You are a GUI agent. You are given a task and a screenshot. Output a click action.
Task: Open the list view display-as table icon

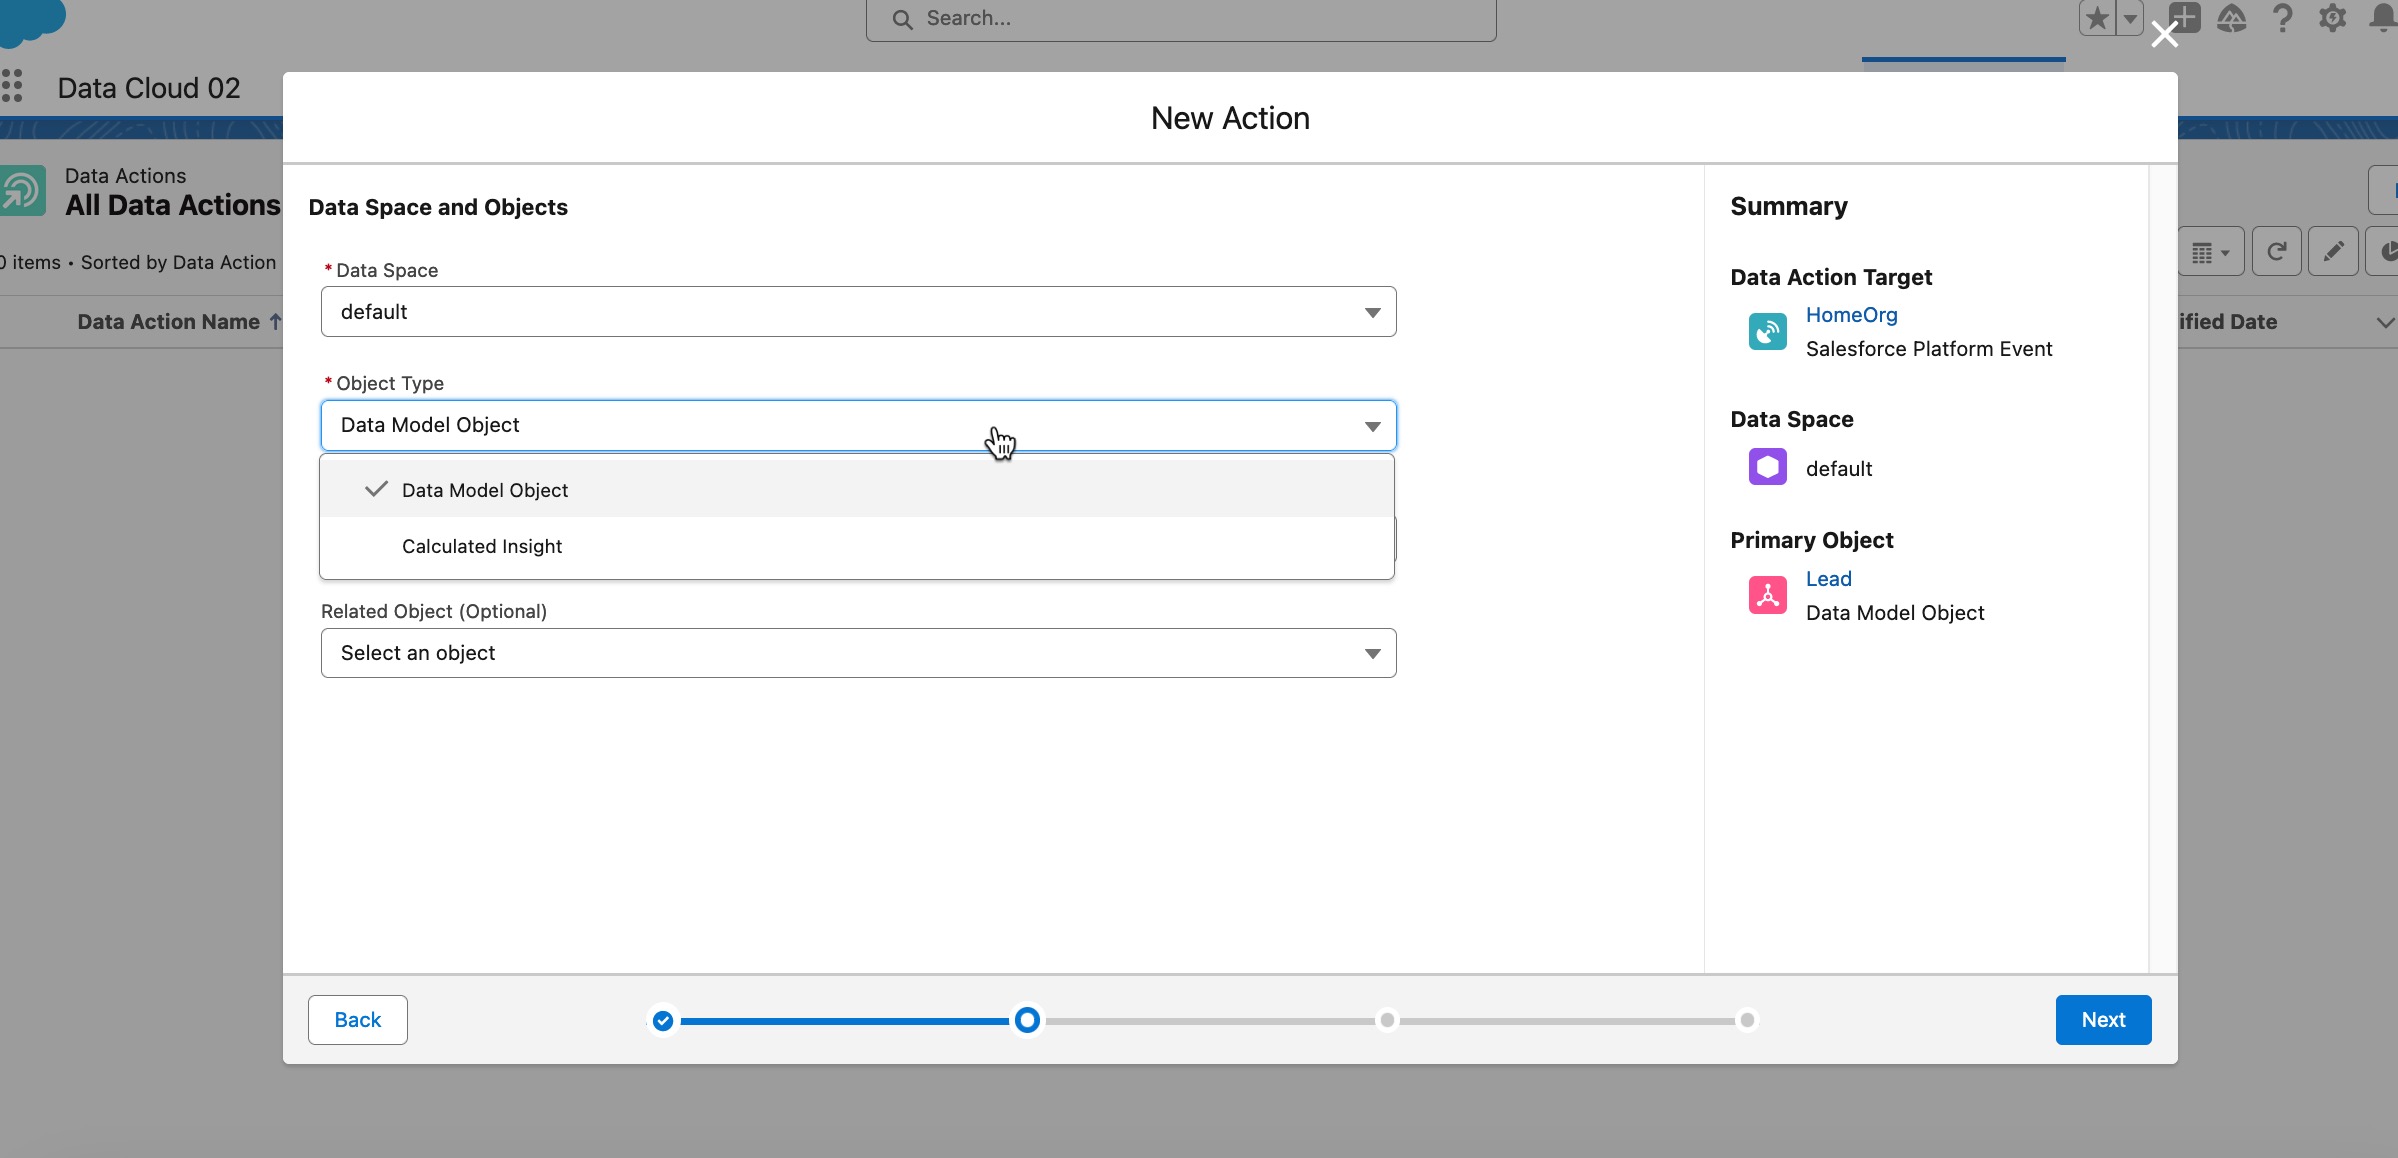(2210, 252)
